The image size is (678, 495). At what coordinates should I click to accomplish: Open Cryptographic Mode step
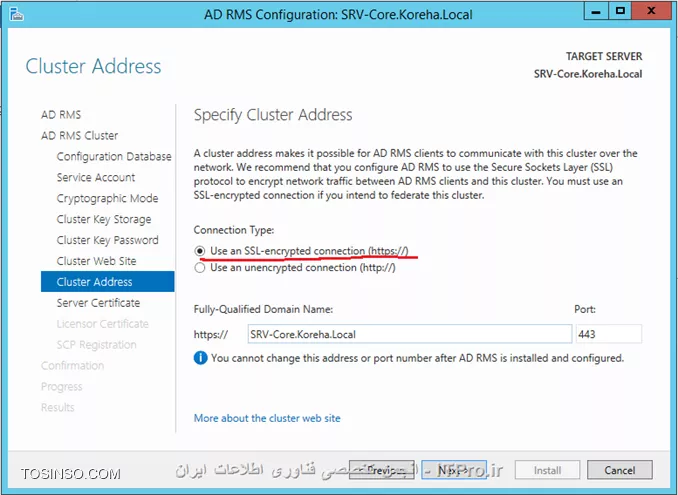tap(107, 198)
